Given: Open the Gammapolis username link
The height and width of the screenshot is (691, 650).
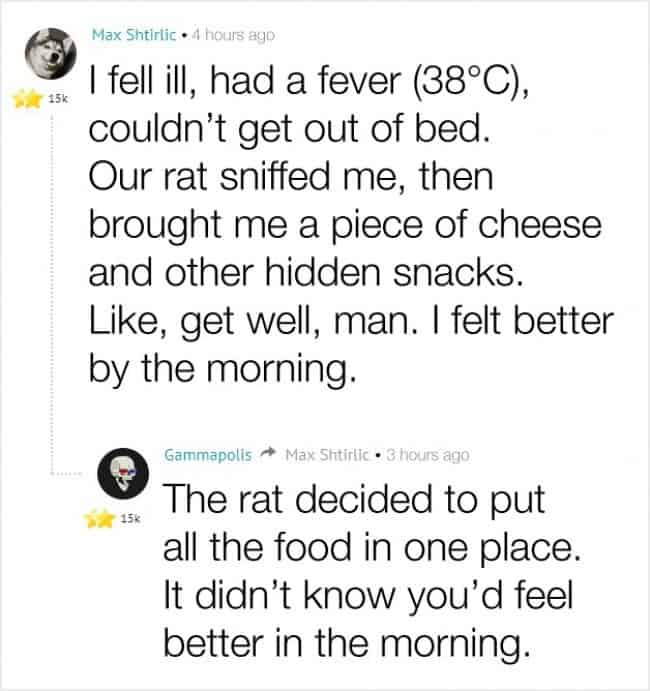Looking at the screenshot, I should (207, 455).
